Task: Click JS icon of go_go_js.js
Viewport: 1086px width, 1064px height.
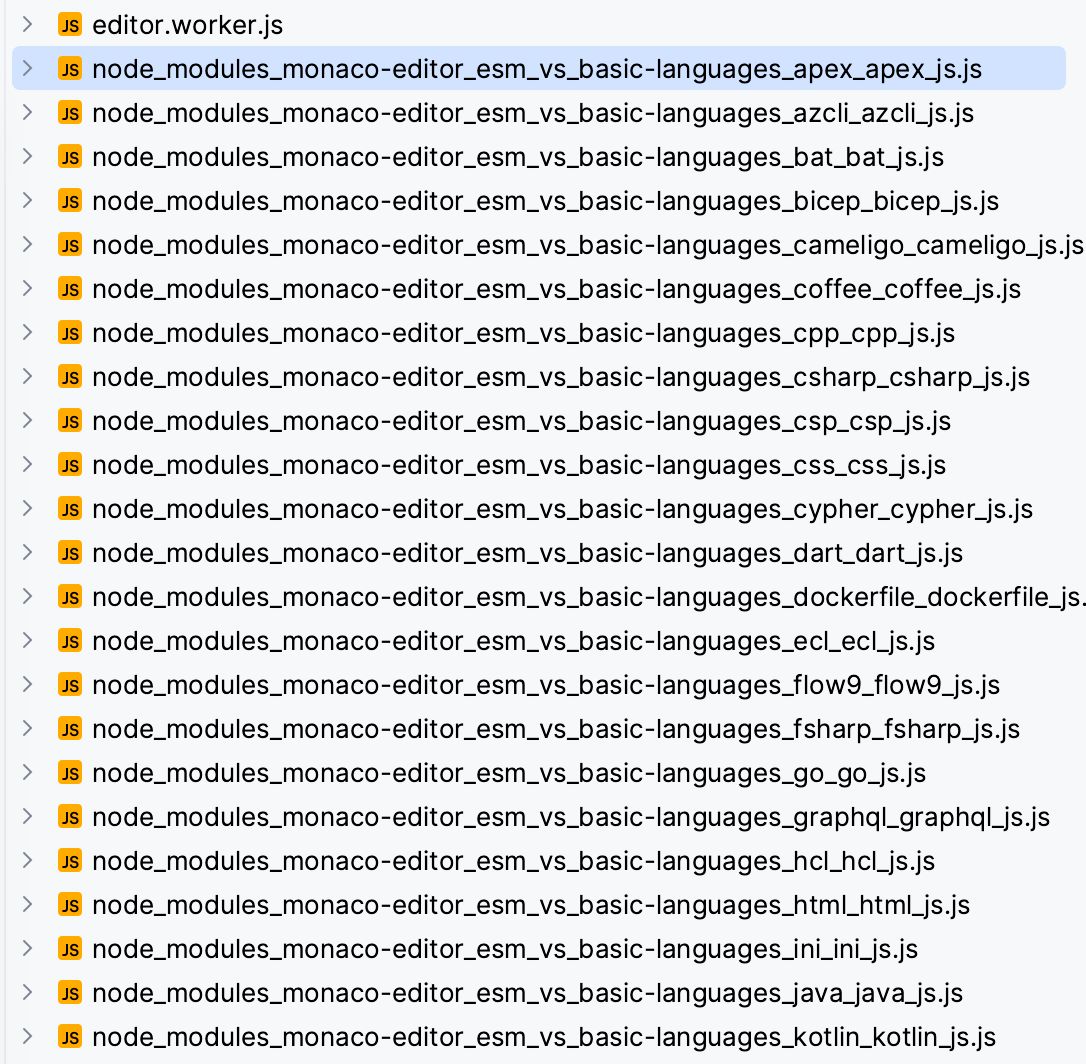Action: 70,772
